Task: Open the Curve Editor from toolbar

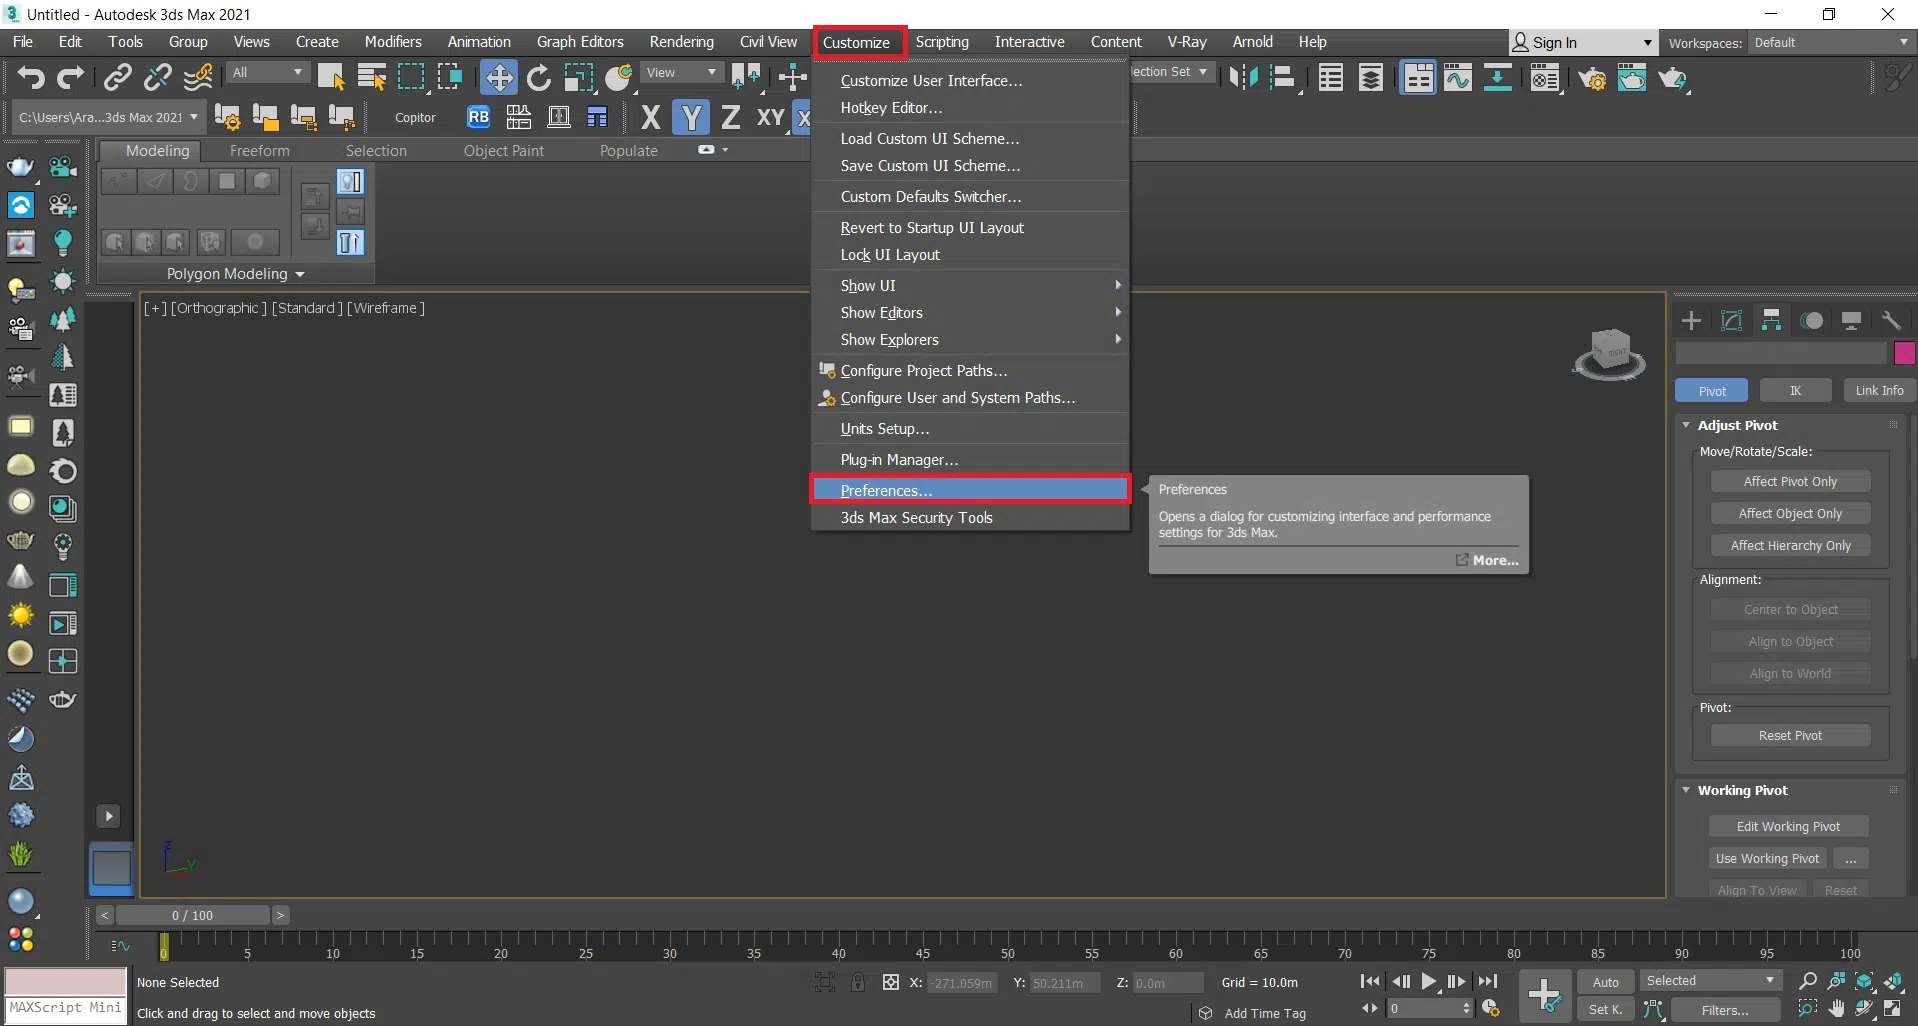Action: (x=1458, y=77)
